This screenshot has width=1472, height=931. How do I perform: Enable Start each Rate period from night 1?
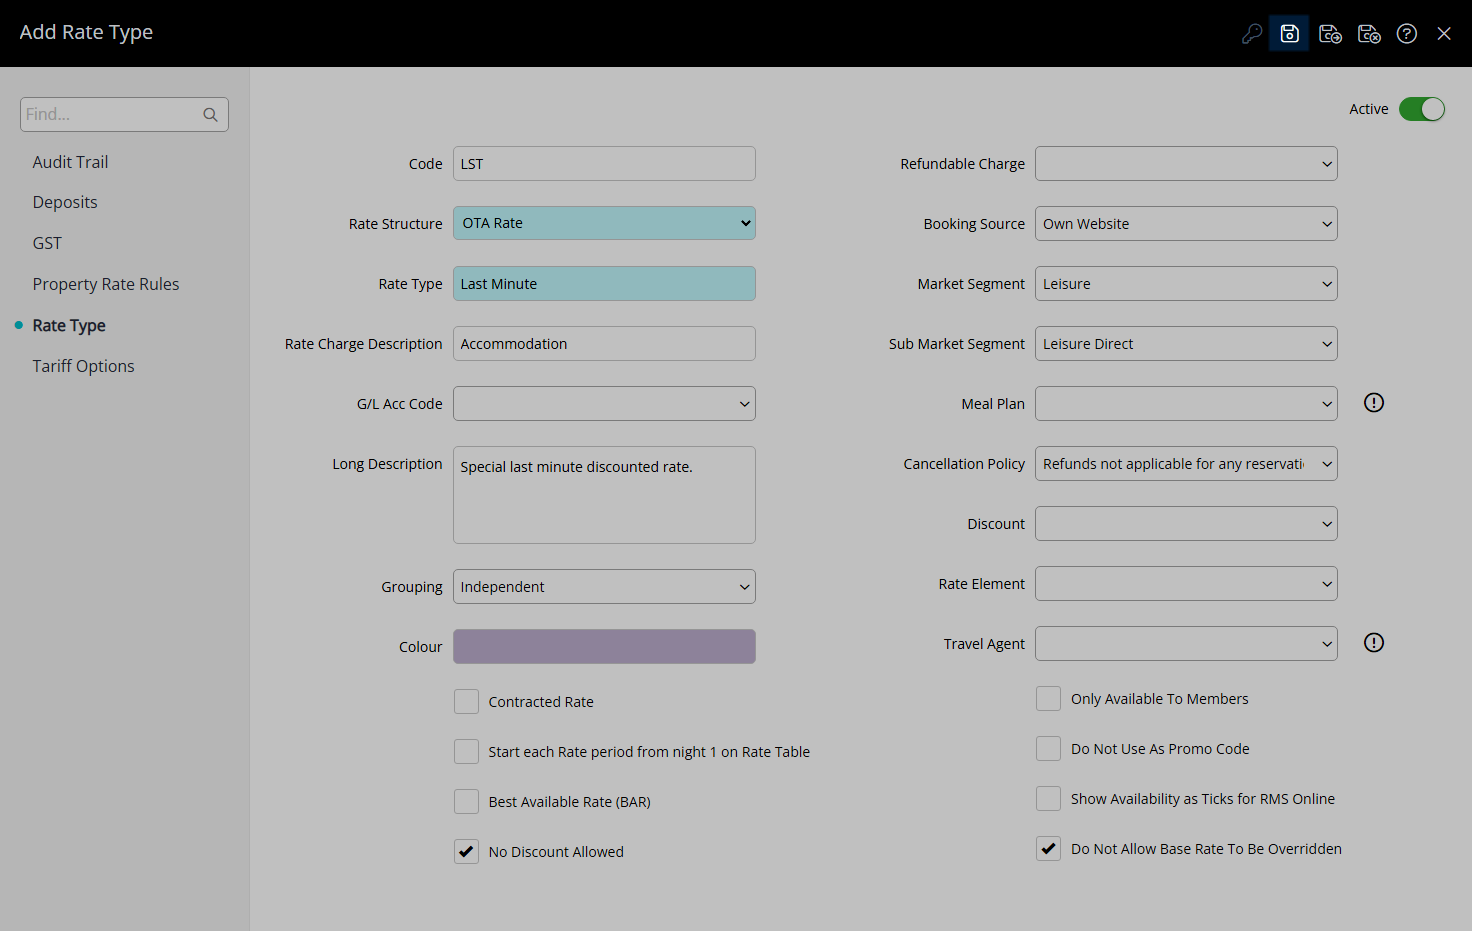[466, 751]
